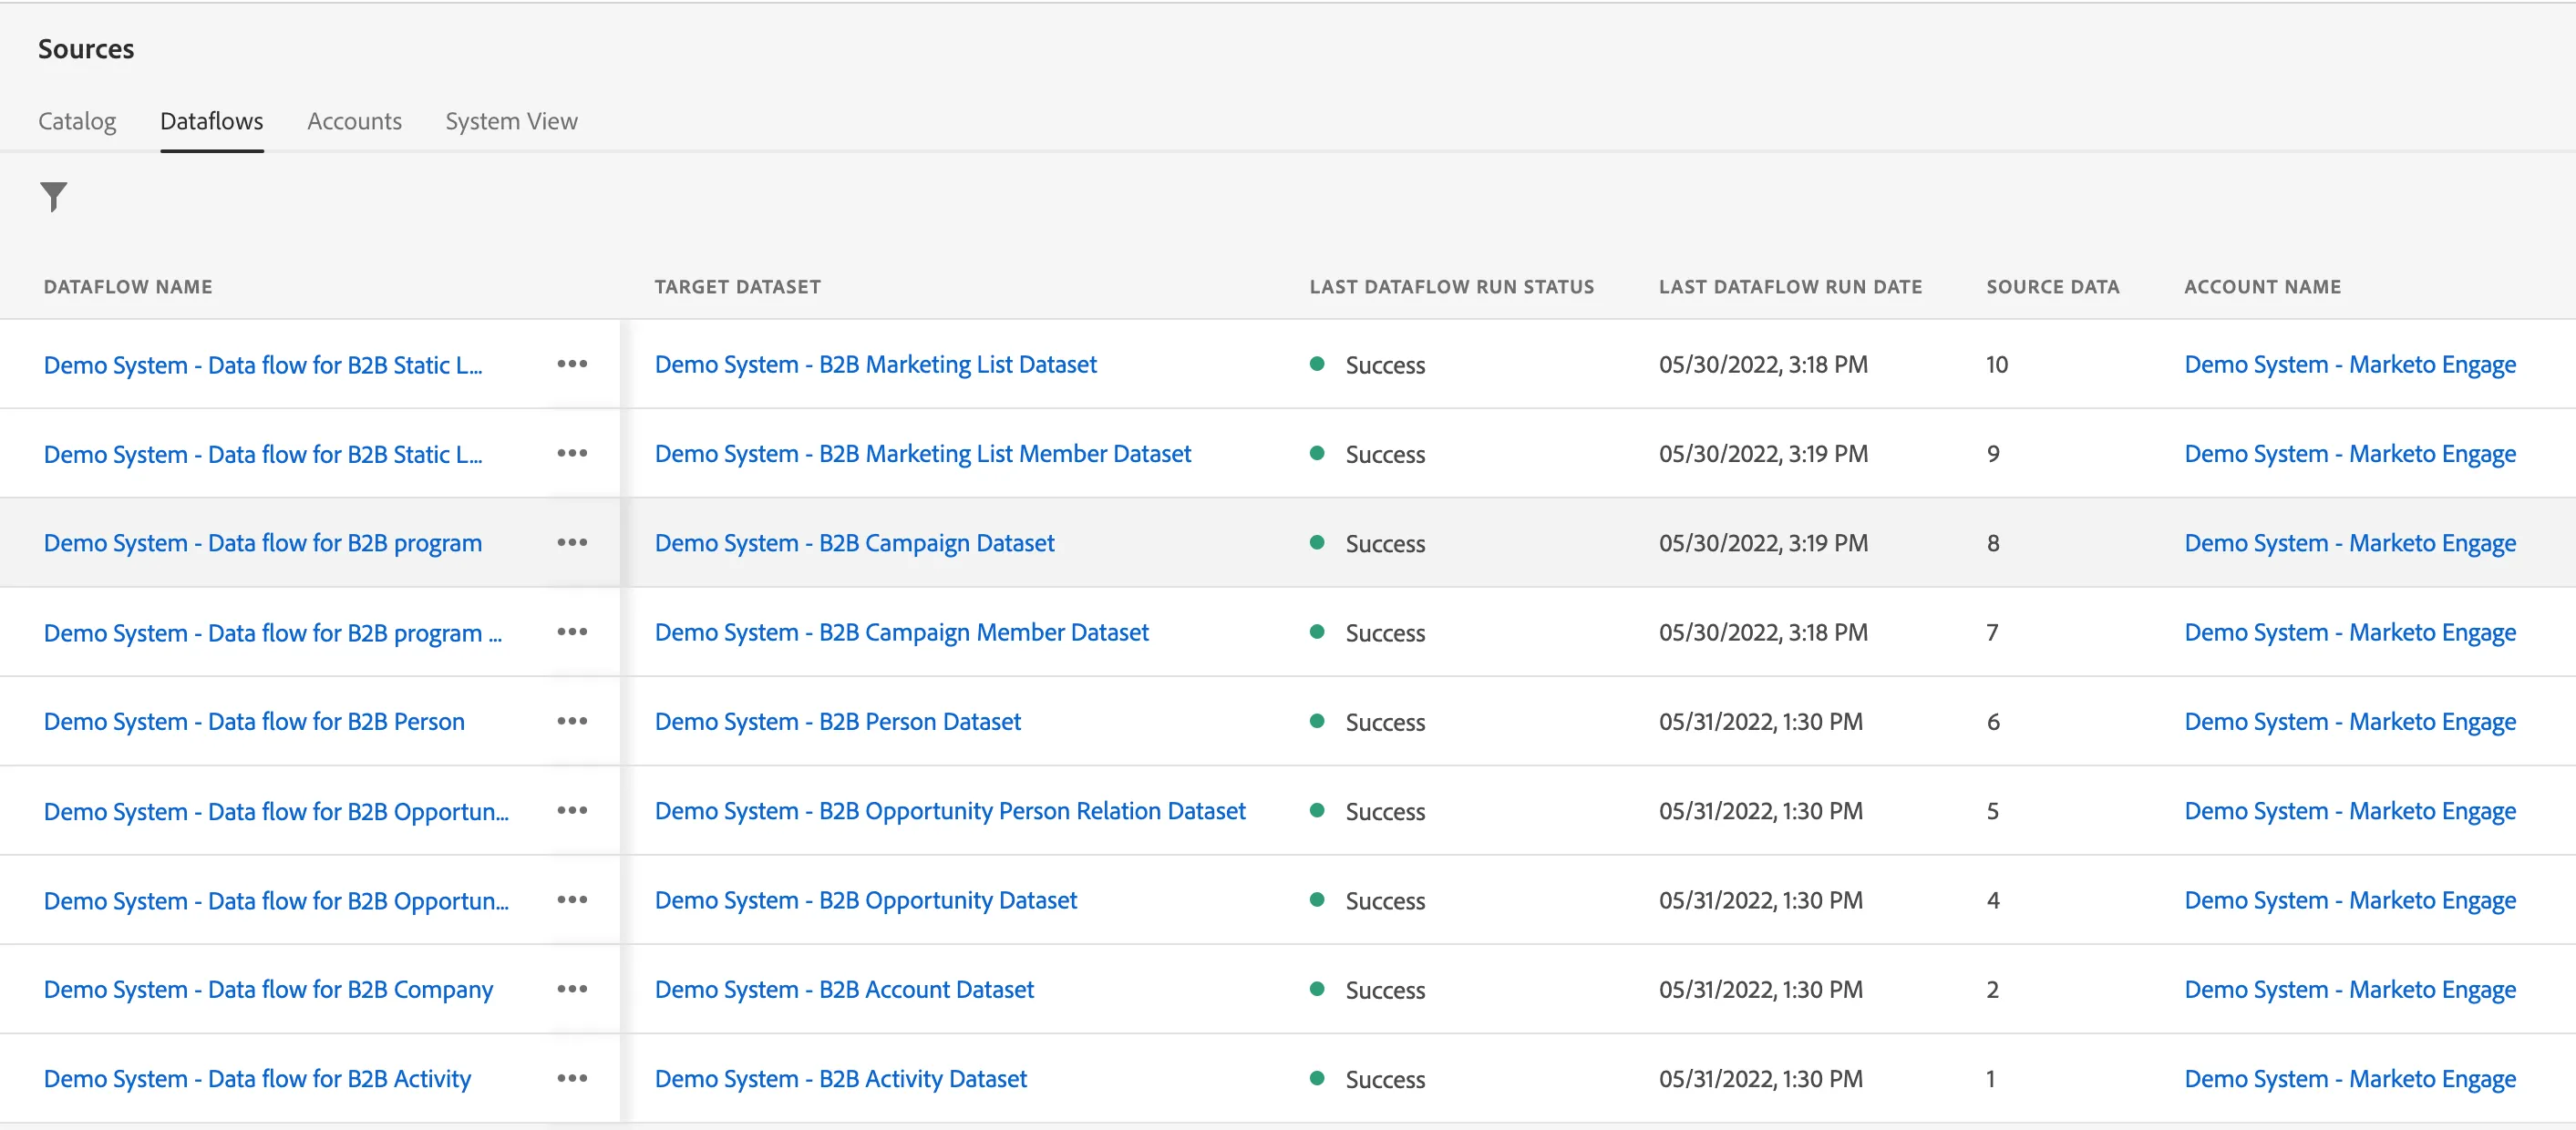
Task: Open Data flow for B2B Activity link
Action: (x=257, y=1079)
